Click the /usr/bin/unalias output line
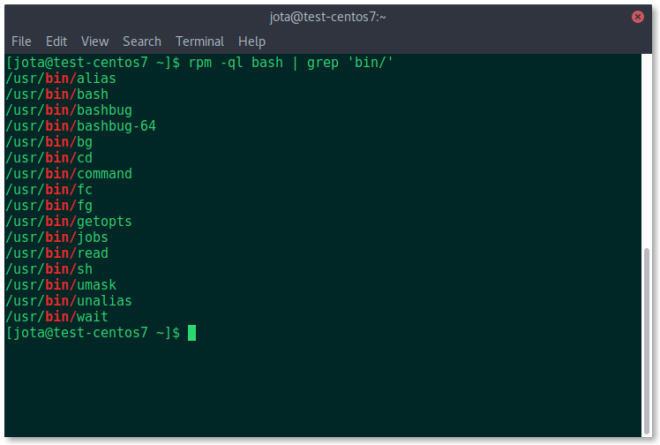The image size is (660, 445). tap(68, 301)
